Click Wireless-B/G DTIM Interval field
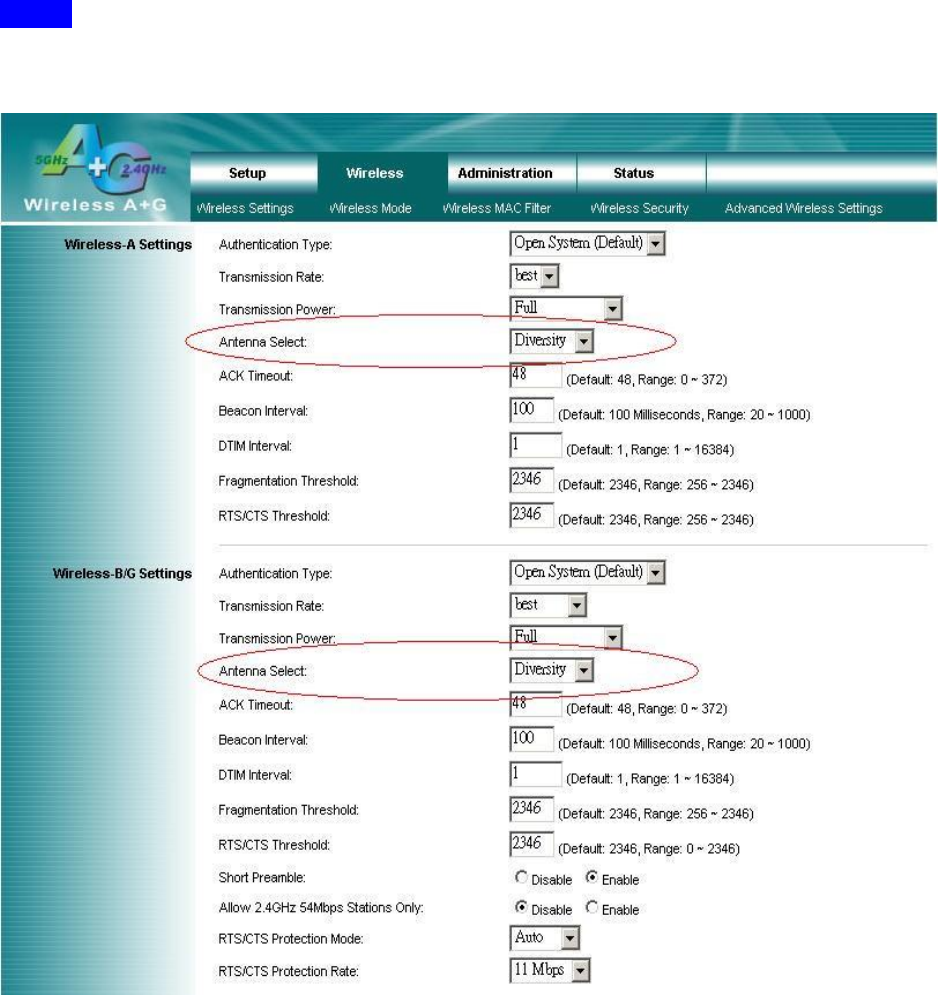Image resolution: width=938 pixels, height=995 pixels. 536,774
